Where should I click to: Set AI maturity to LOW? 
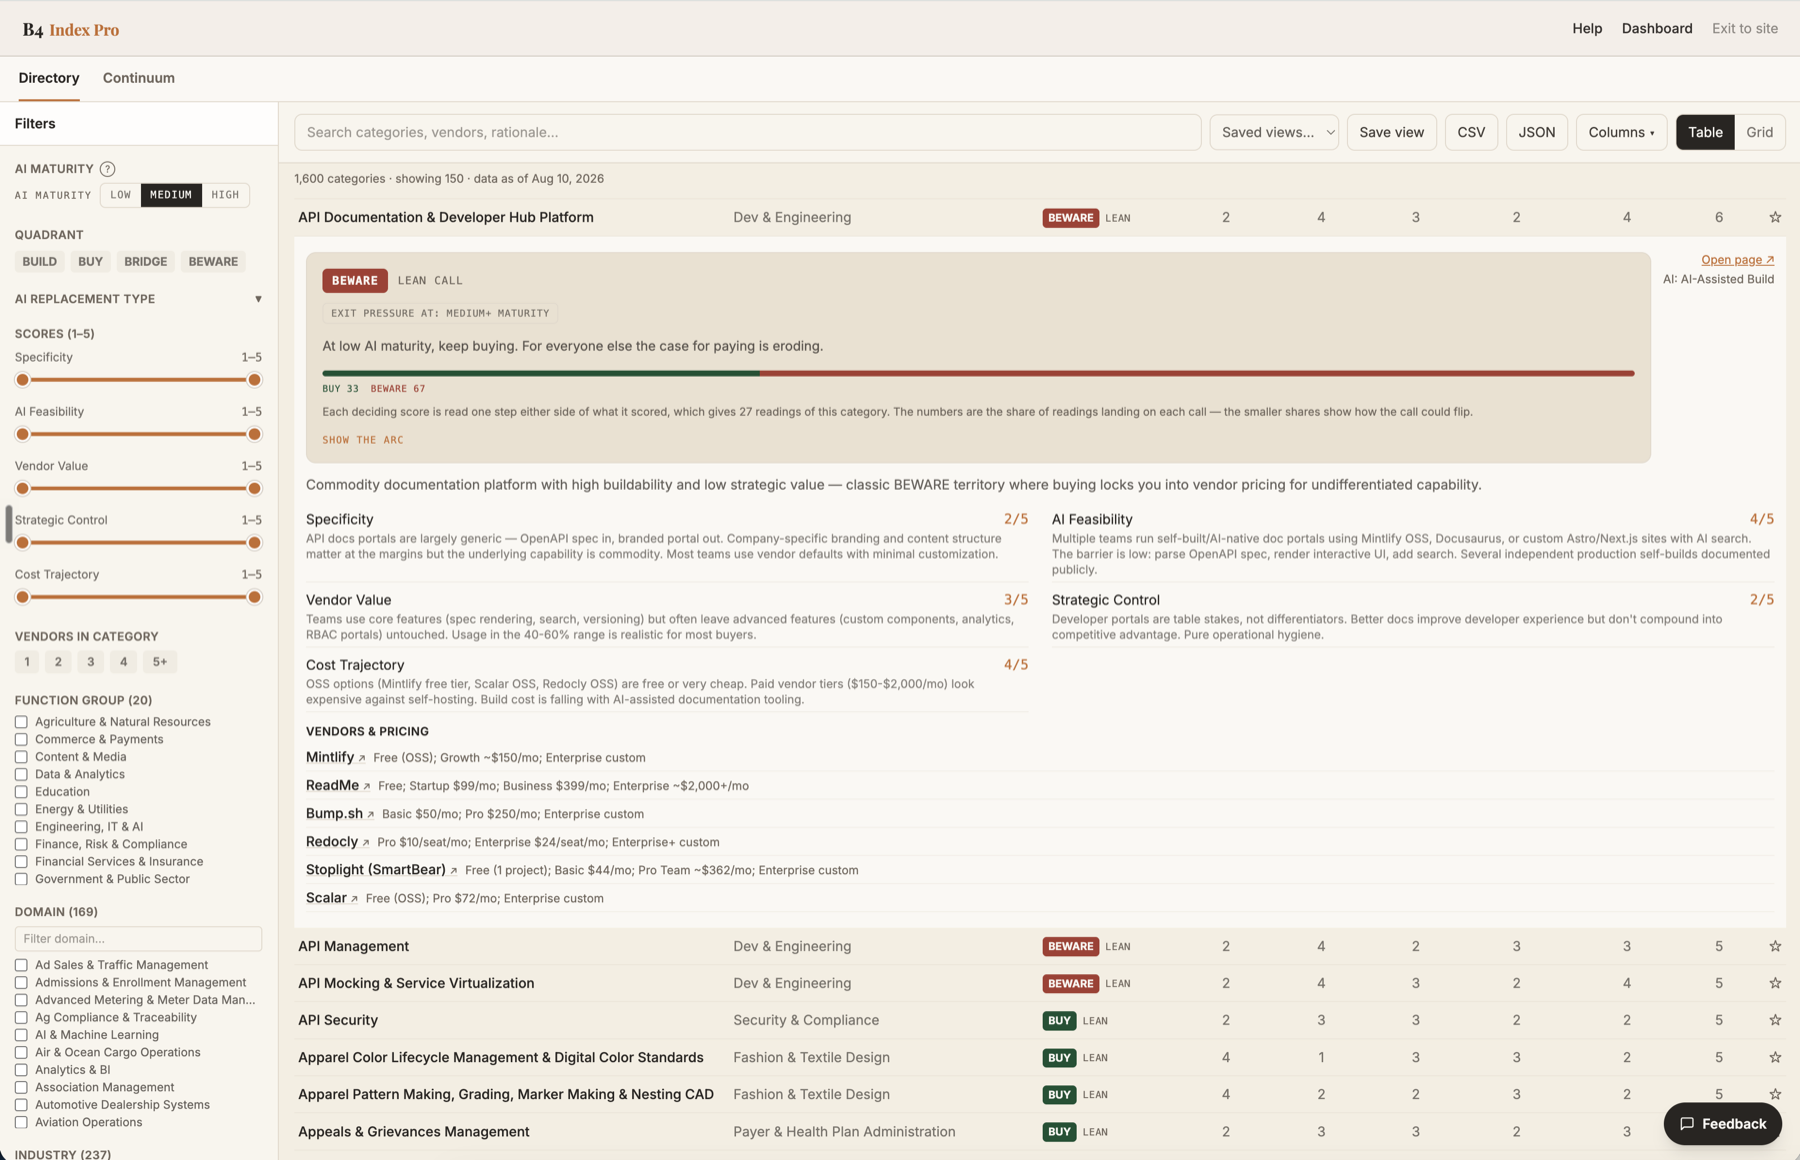point(121,195)
